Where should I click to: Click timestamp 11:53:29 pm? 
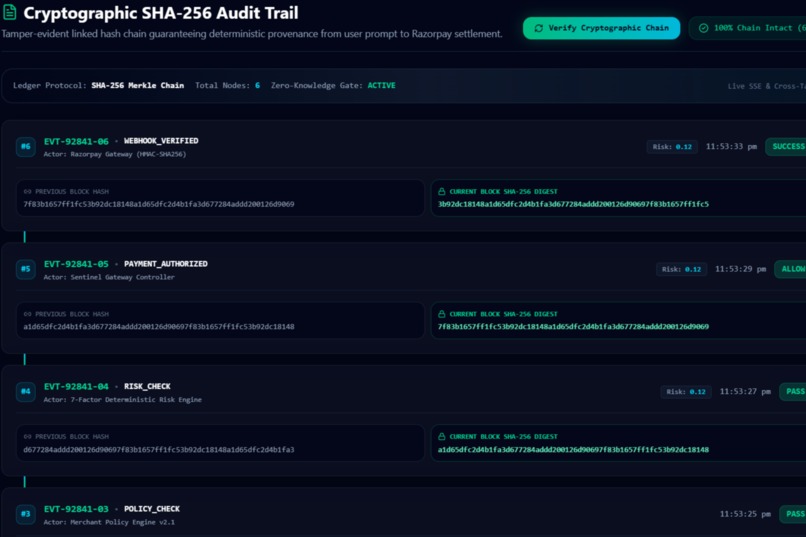point(740,269)
